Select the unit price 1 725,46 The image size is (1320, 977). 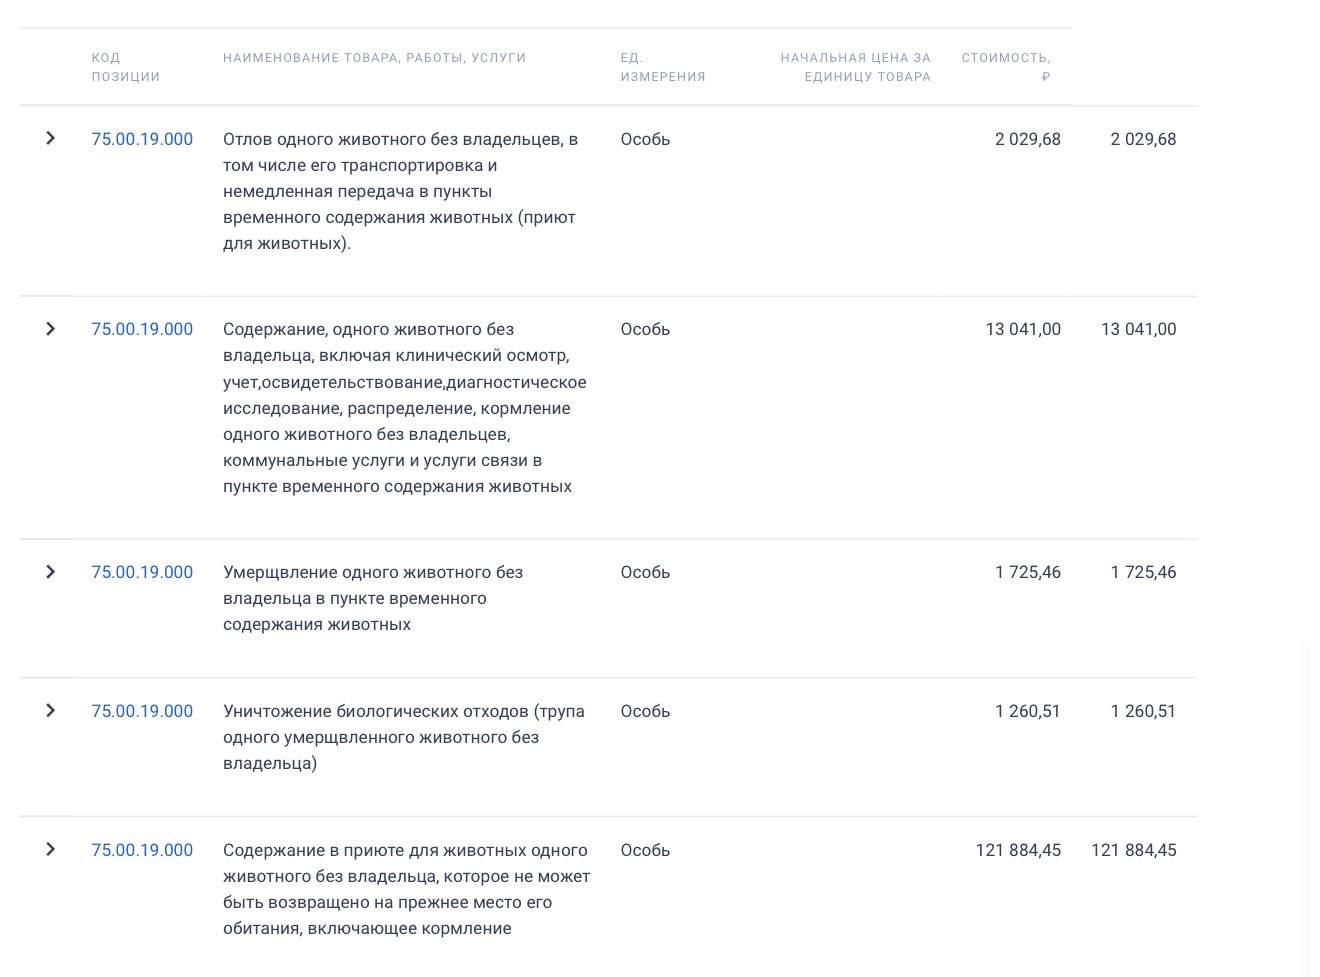tap(1027, 572)
